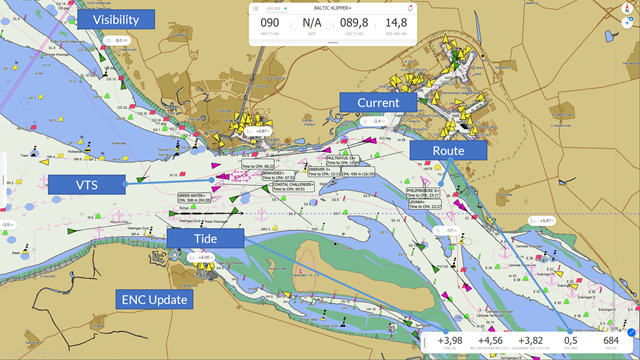Image resolution: width=640 pixels, height=360 pixels.
Task: Select the 0,5 distance value
Action: 571,341
